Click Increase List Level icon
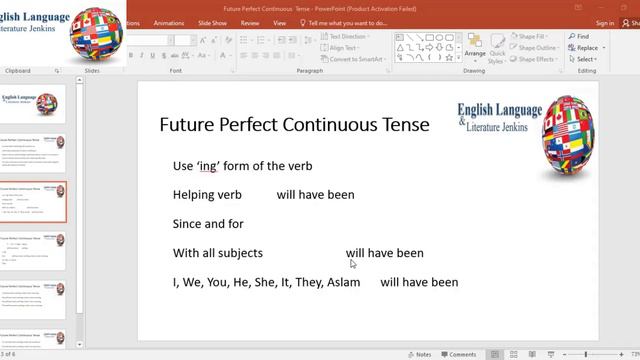This screenshot has width=640, height=360. (293, 40)
